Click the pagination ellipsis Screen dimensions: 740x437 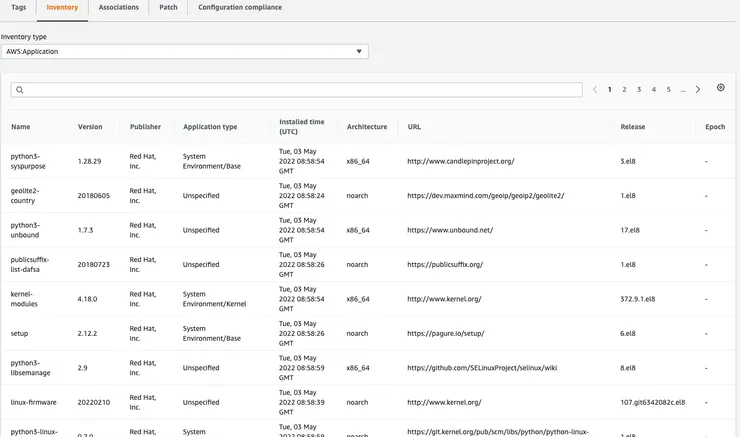[683, 90]
